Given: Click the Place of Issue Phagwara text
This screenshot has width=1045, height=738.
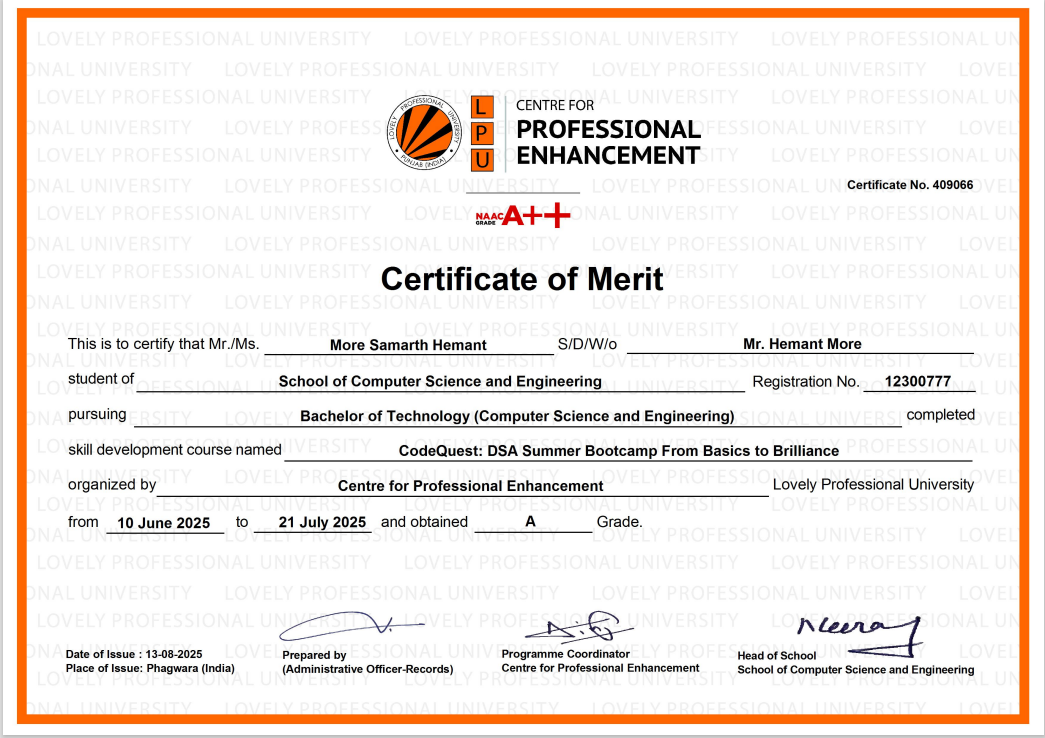Looking at the screenshot, I should pos(150,668).
